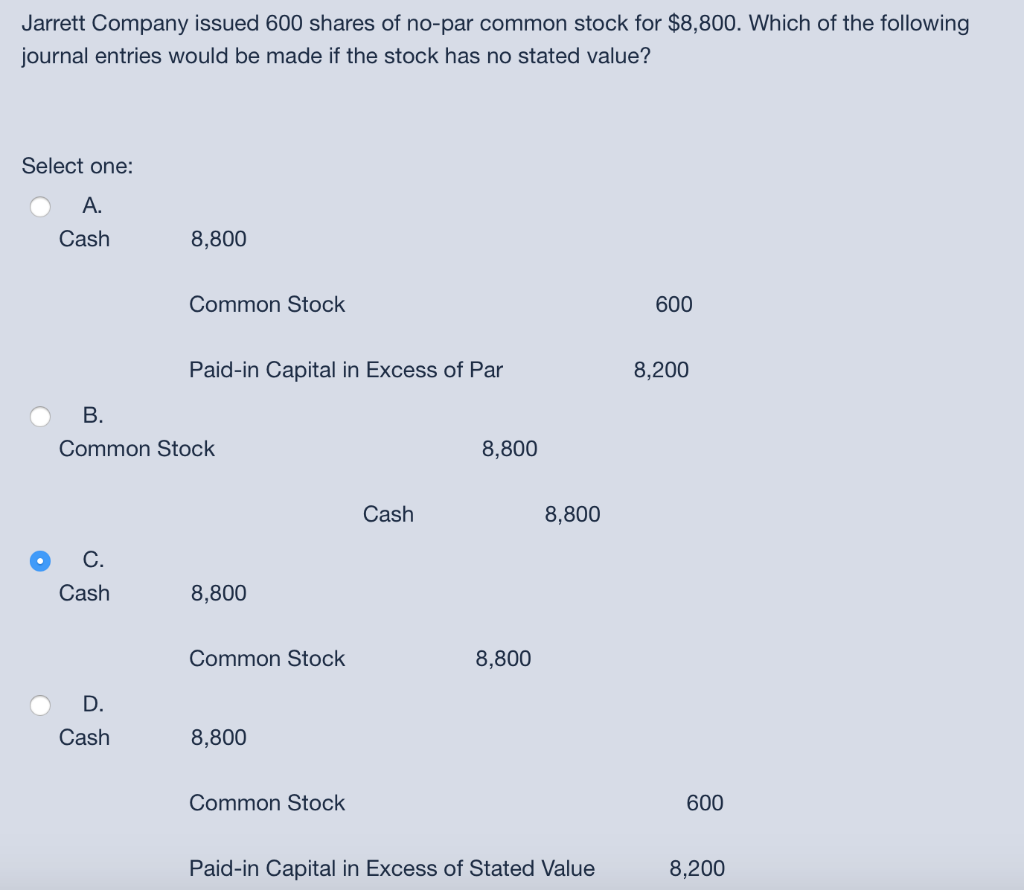Screen dimensions: 1024x890
Task: Select the radio button for option B
Action: coord(40,415)
